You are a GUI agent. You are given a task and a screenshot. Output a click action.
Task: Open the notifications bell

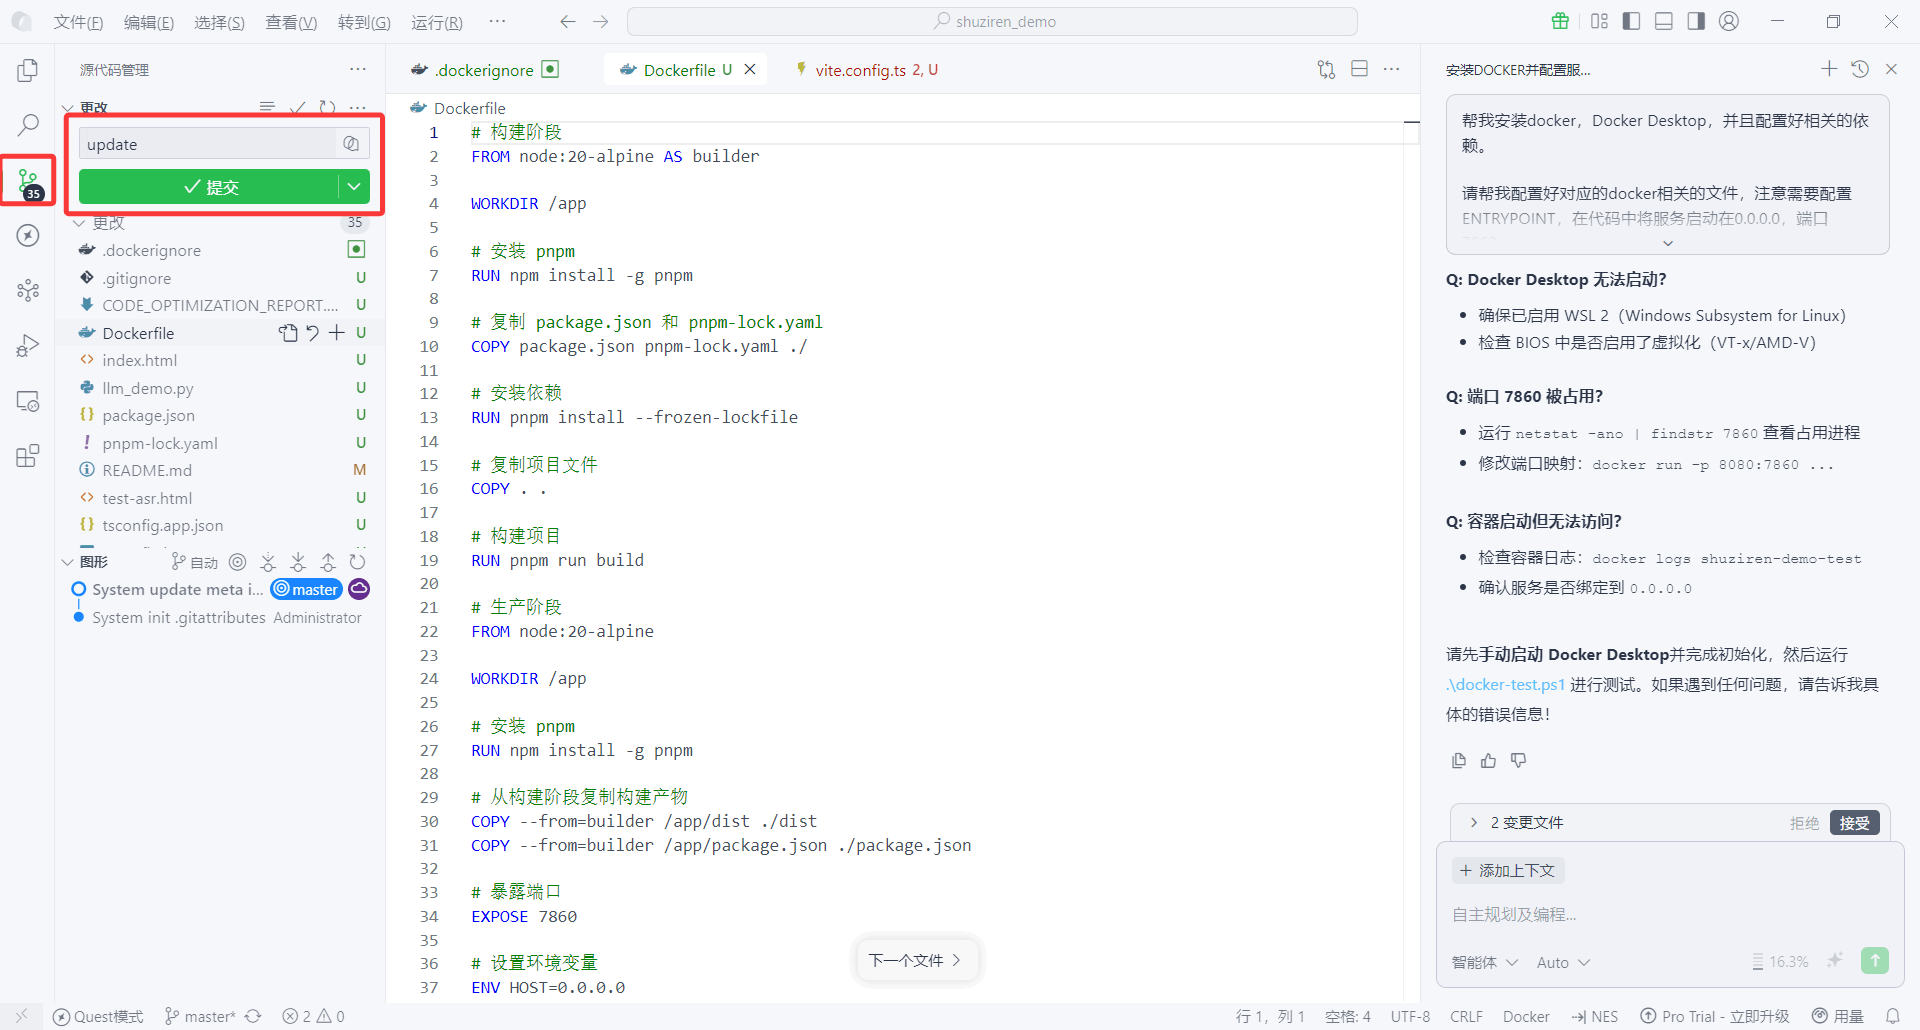[1893, 1016]
